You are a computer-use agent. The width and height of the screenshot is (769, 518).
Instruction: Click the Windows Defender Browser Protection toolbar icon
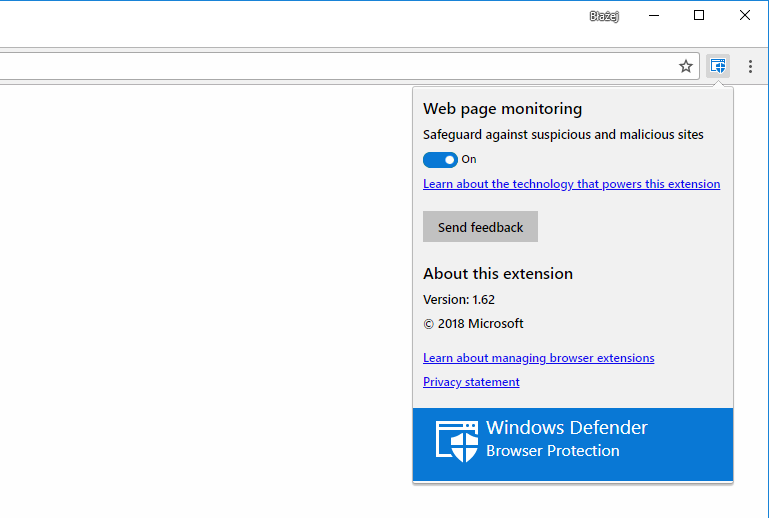(x=718, y=66)
